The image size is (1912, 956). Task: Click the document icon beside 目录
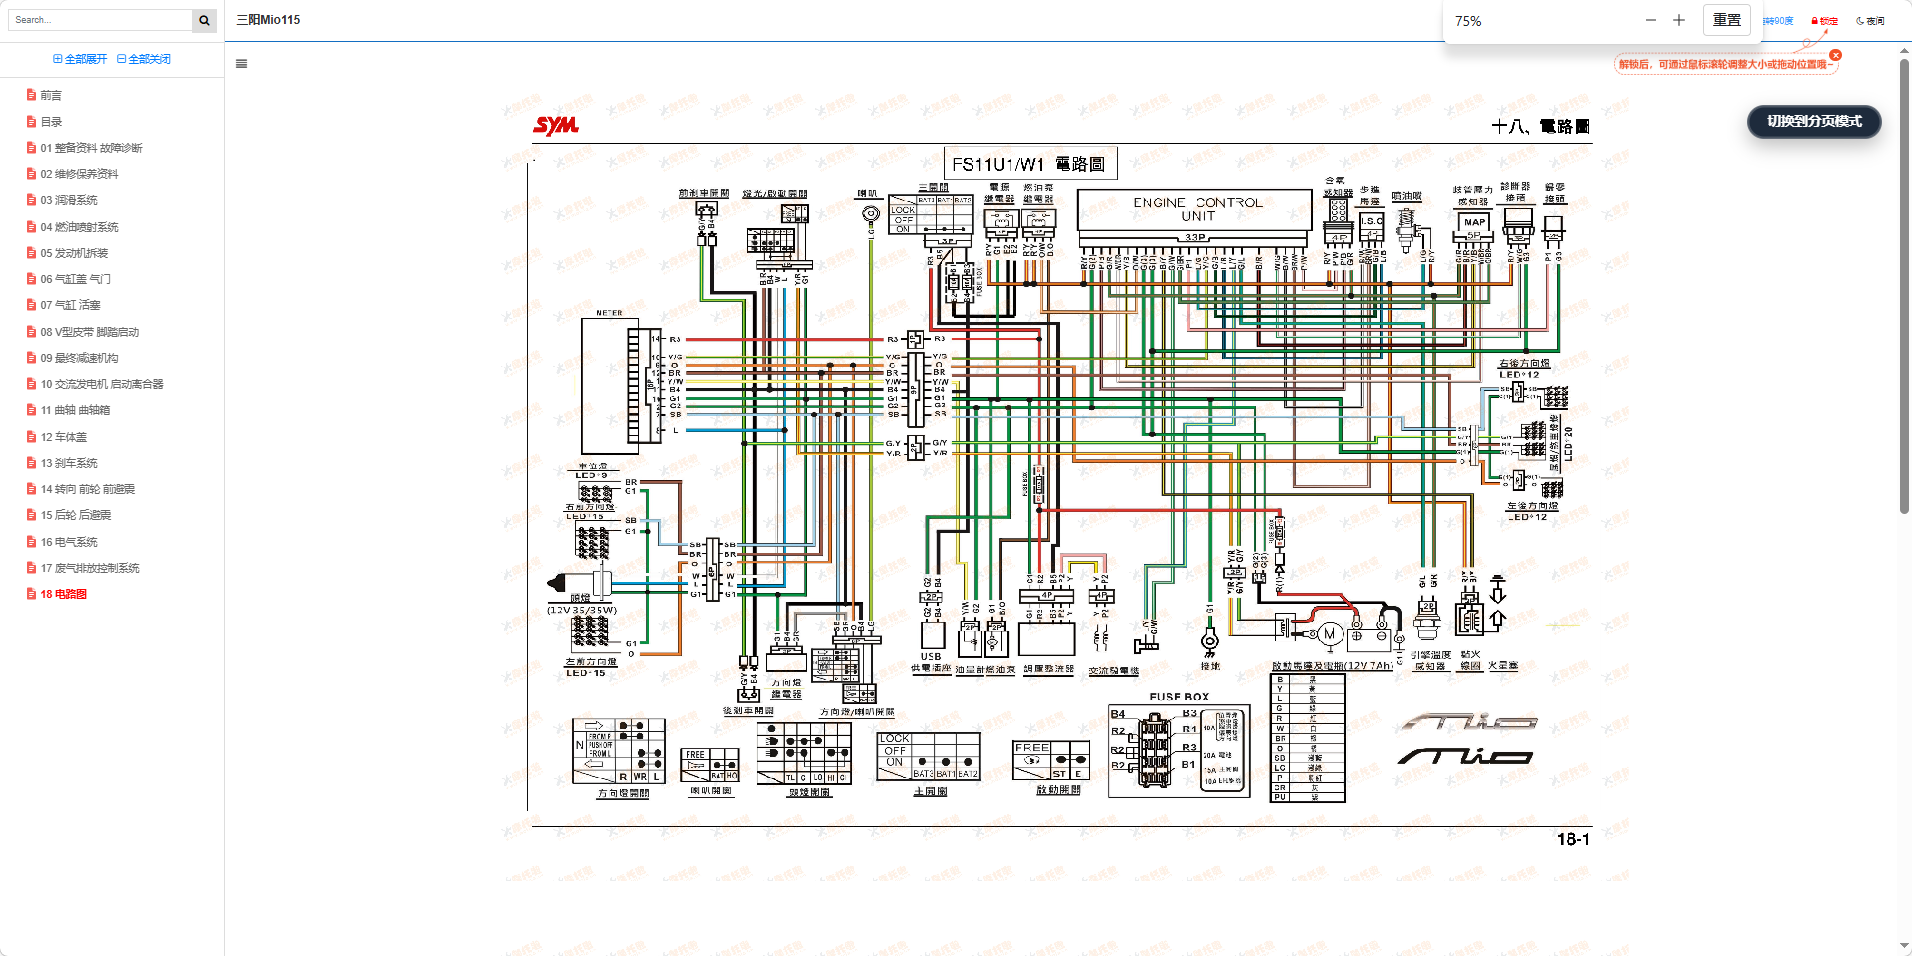click(x=32, y=122)
